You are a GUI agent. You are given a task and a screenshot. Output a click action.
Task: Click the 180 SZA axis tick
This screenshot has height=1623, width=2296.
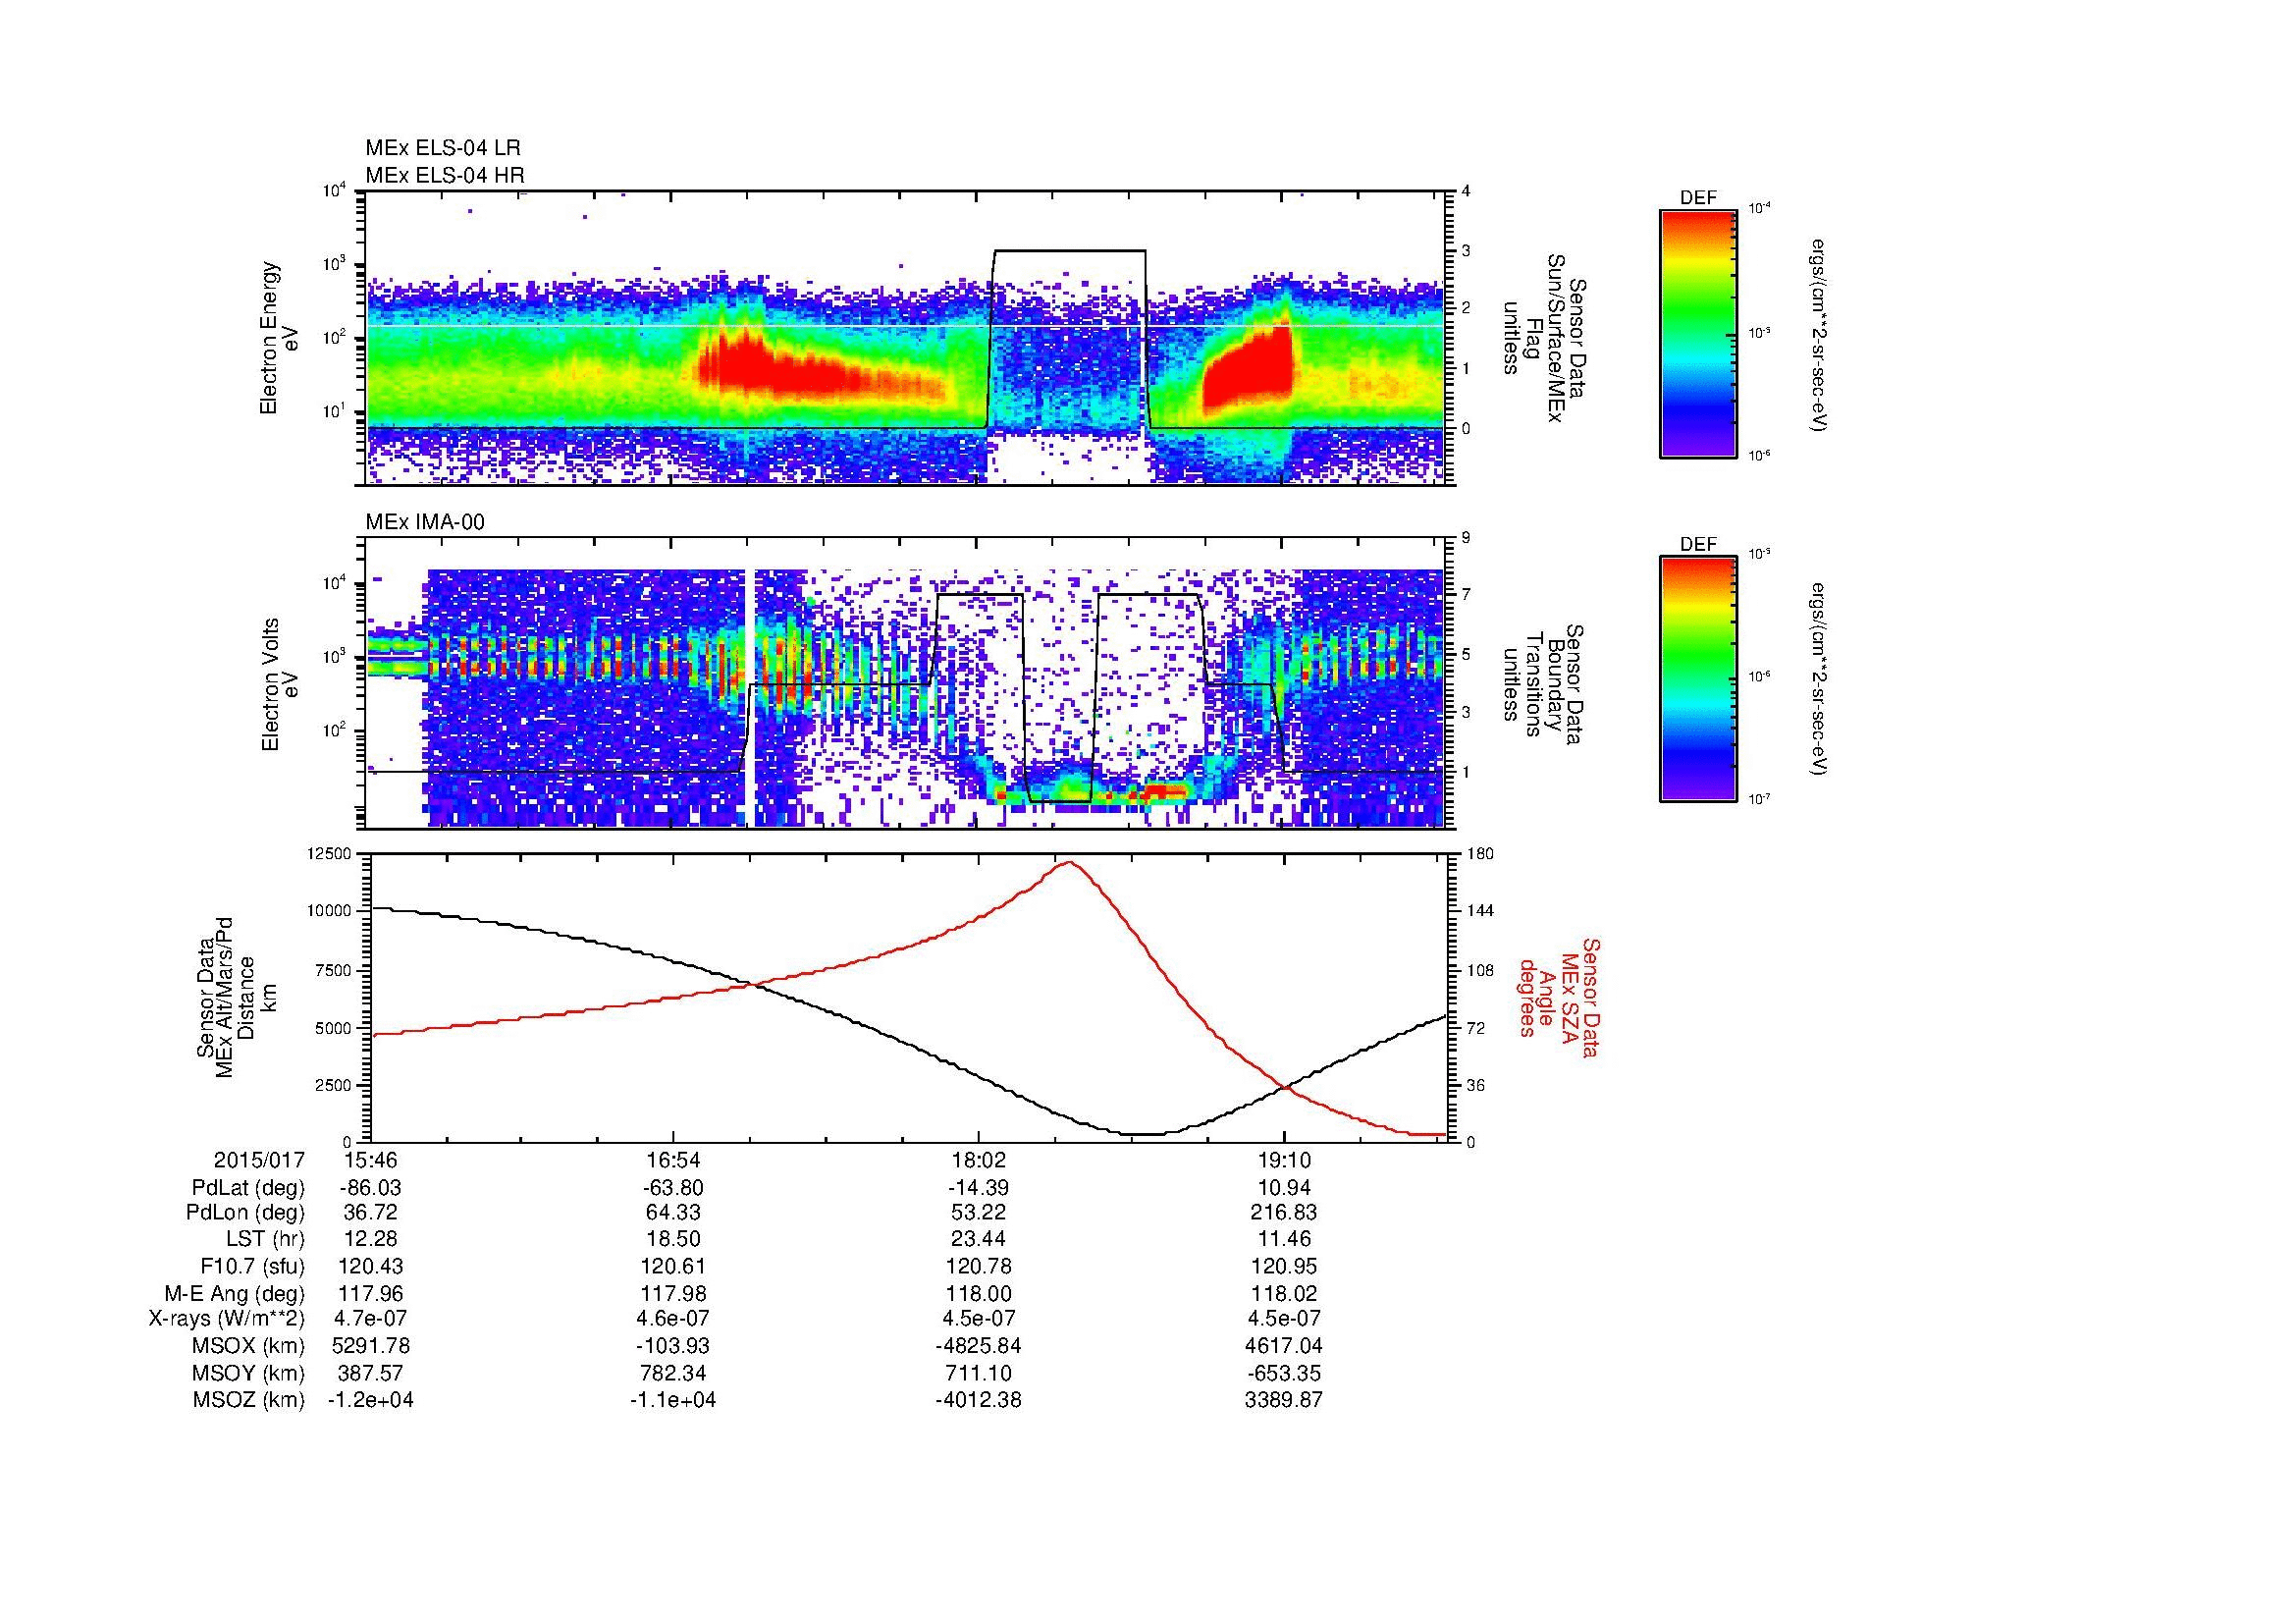(x=1480, y=854)
